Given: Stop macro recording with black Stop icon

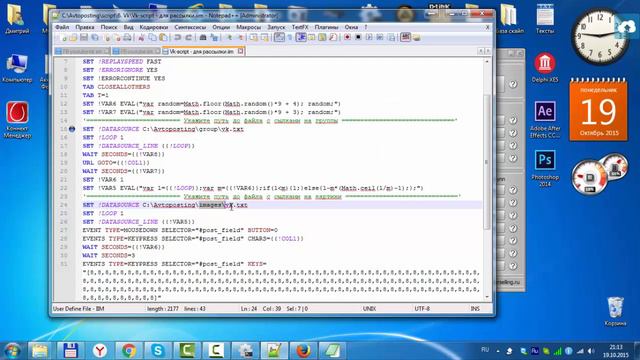Looking at the screenshot, I should click(x=358, y=38).
